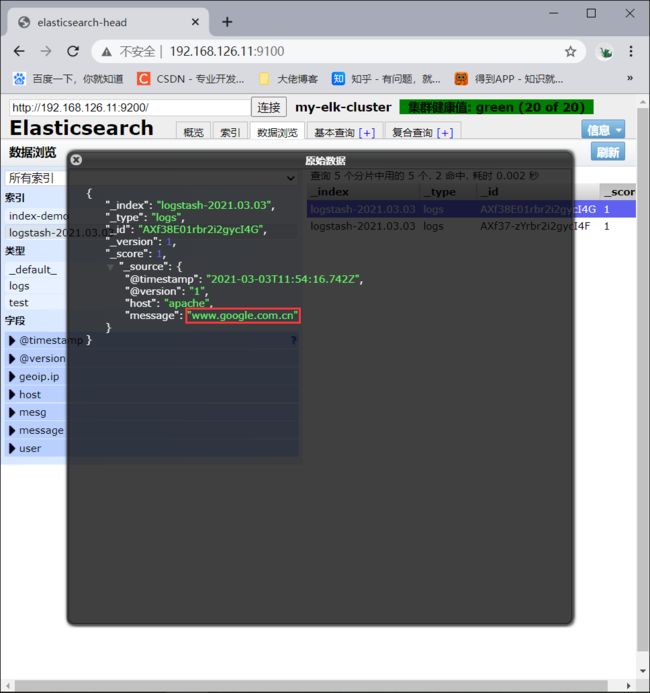The image size is (650, 693).
Task: Open the 基本查询 tab
Action: (x=335, y=133)
